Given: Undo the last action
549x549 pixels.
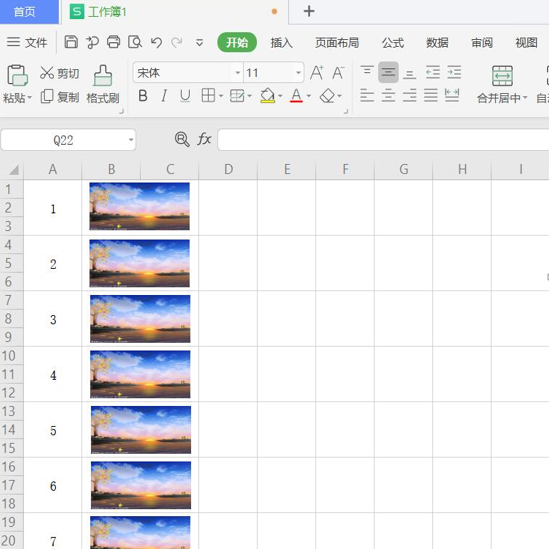Looking at the screenshot, I should 156,42.
